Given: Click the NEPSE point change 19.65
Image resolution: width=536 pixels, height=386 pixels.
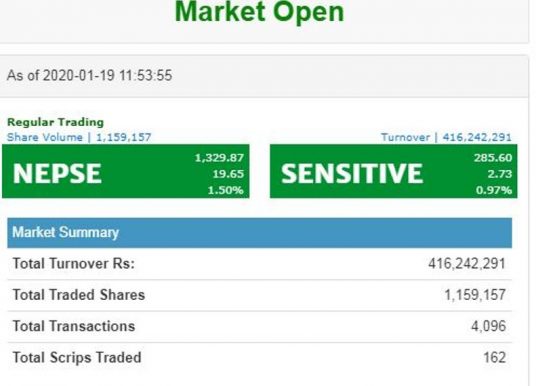Looking at the screenshot, I should pyautogui.click(x=228, y=174).
